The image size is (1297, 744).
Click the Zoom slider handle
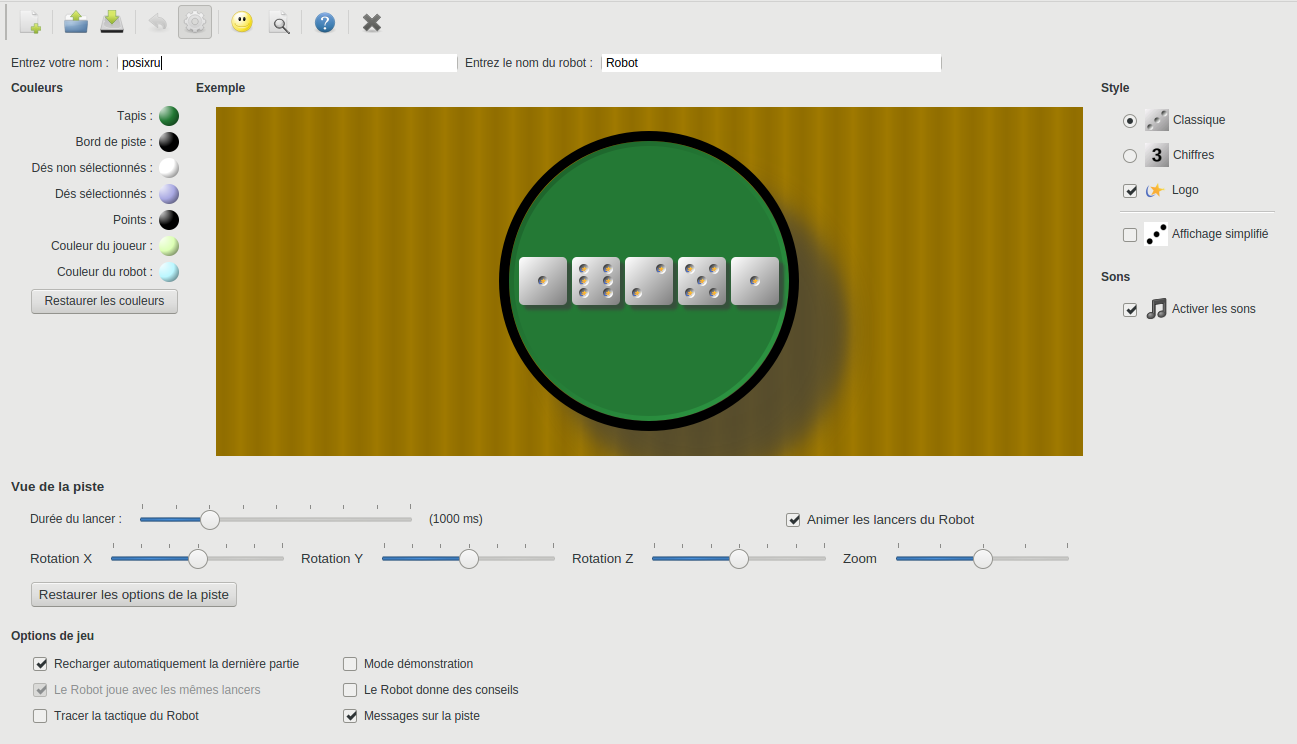(983, 558)
